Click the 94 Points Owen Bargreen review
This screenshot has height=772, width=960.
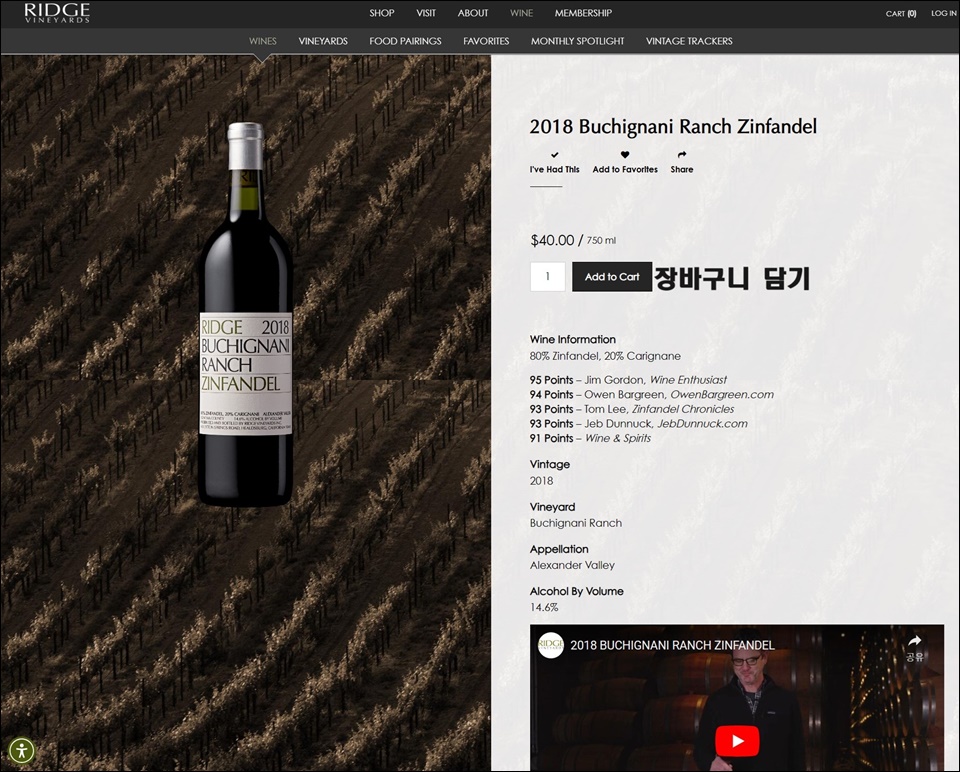(x=651, y=394)
